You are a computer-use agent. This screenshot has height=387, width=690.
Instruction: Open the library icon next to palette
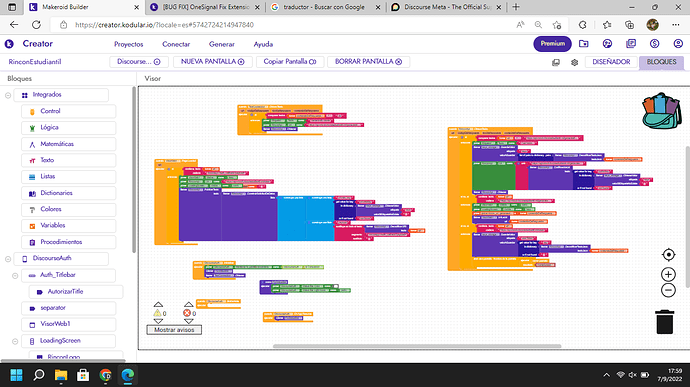pos(631,44)
